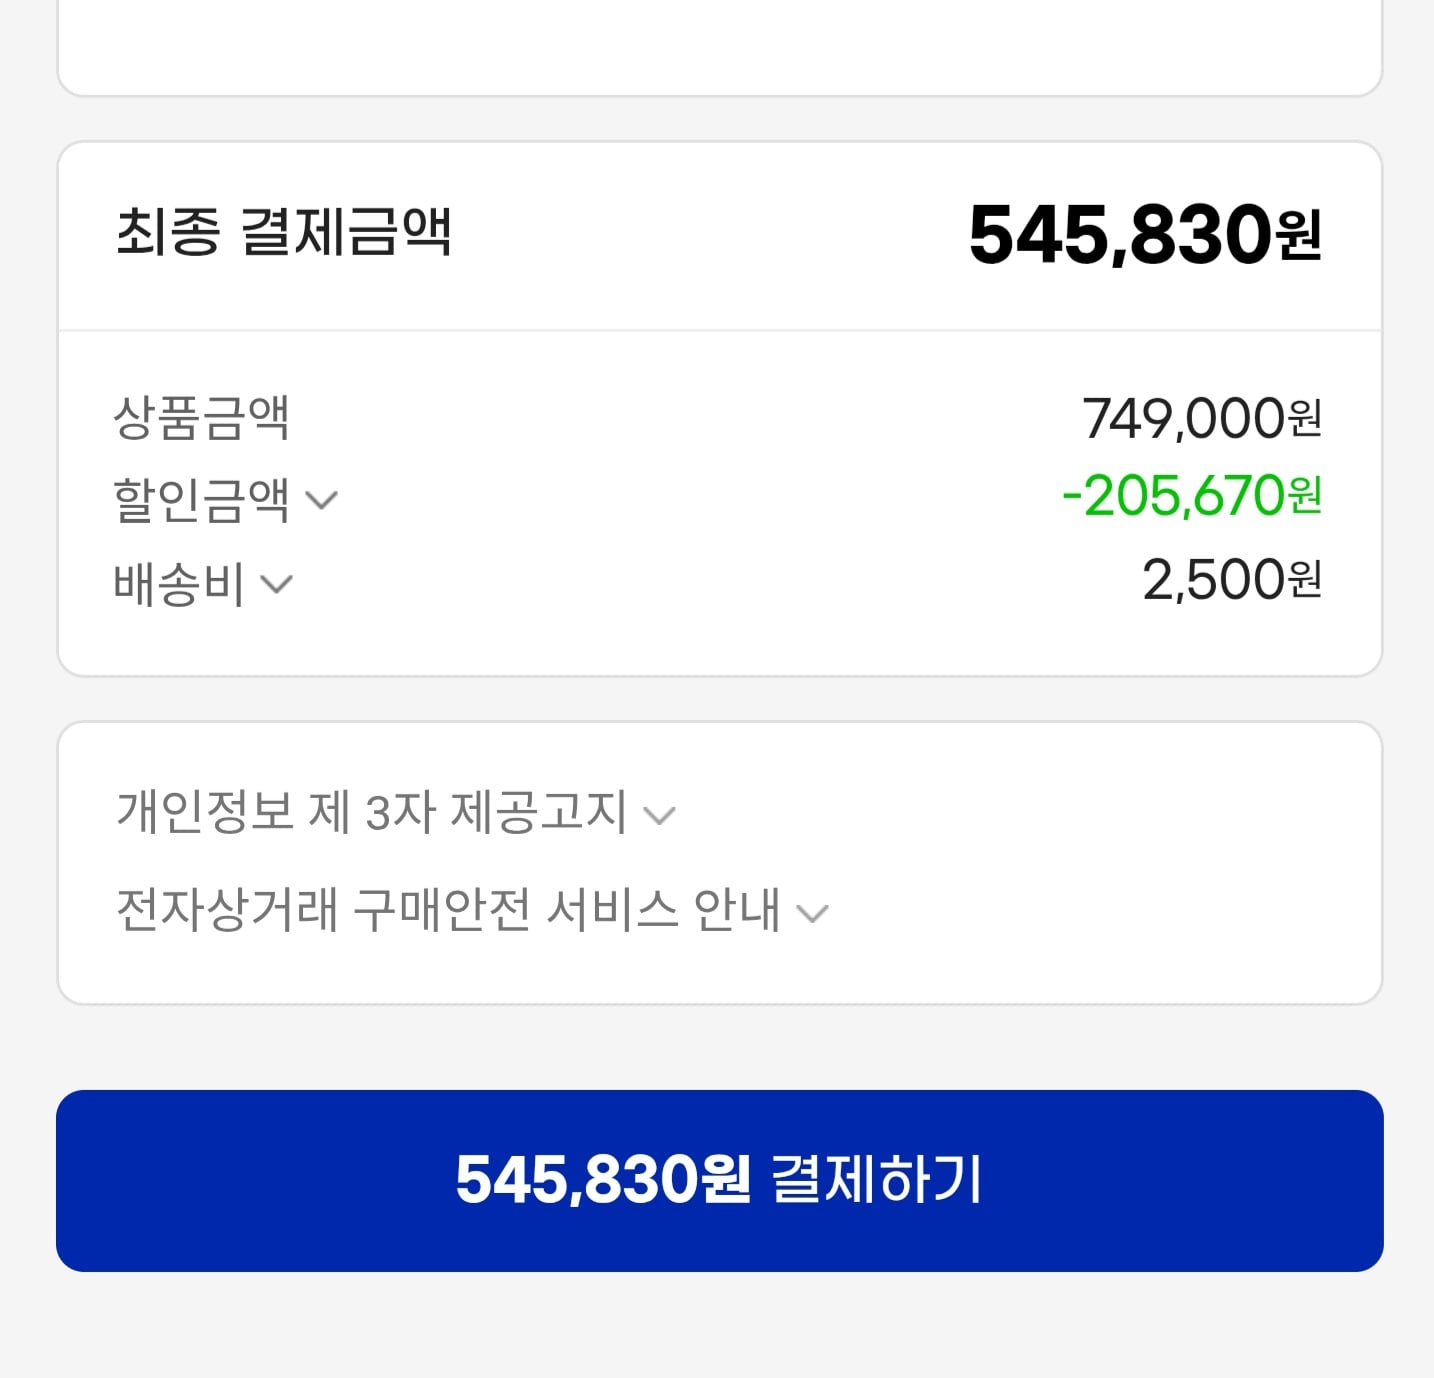Click the 545,830원 결제하기 payment button

(x=717, y=1182)
